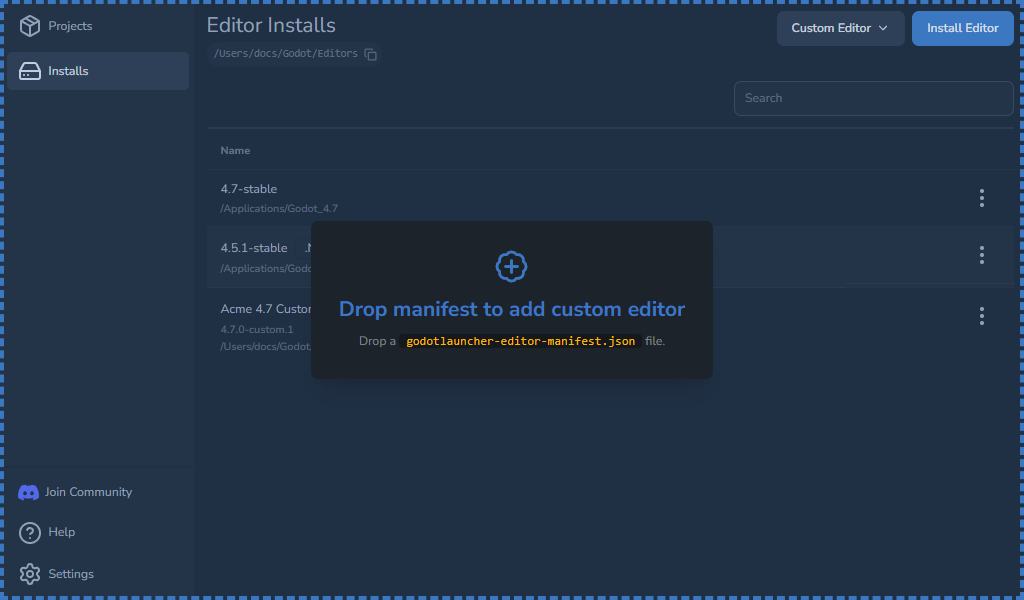Click the Settings gear icon
Image resolution: width=1024 pixels, height=600 pixels.
[x=29, y=575]
